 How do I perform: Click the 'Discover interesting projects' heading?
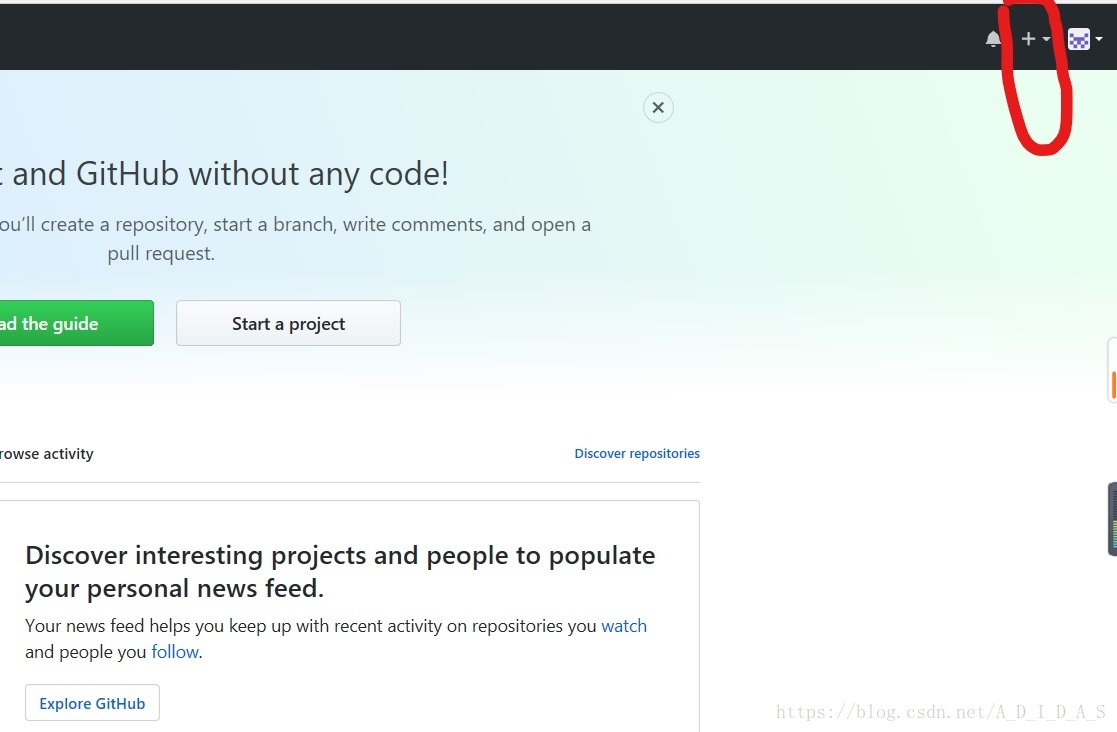click(x=340, y=572)
